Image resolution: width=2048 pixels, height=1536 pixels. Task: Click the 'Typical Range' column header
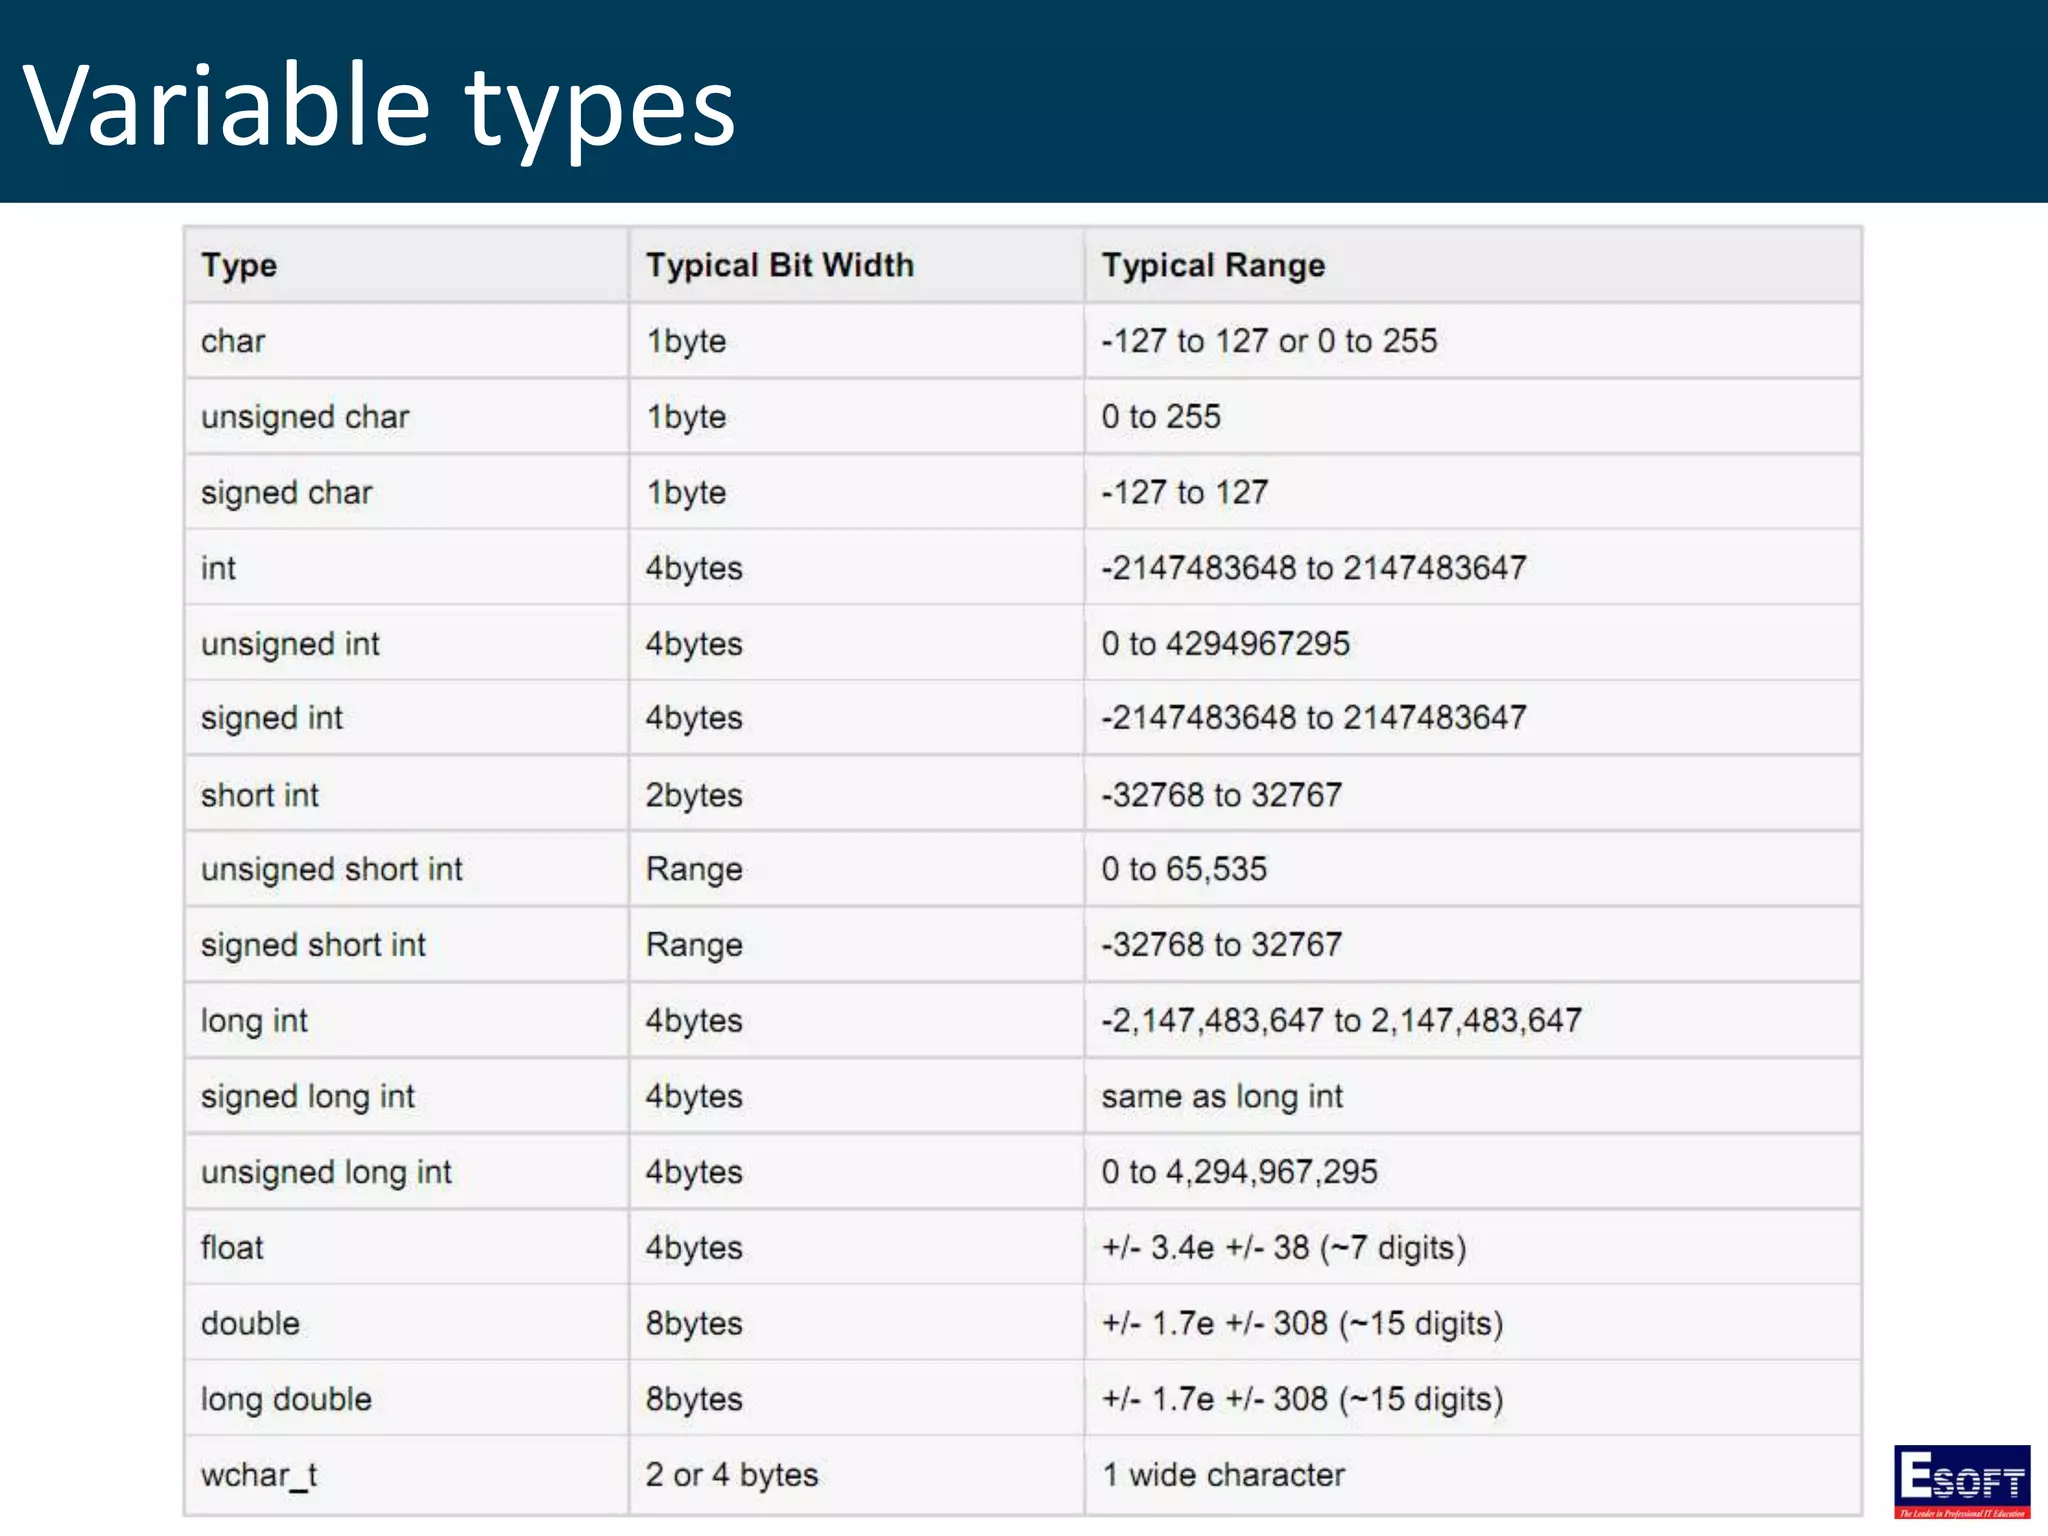[x=1213, y=265]
